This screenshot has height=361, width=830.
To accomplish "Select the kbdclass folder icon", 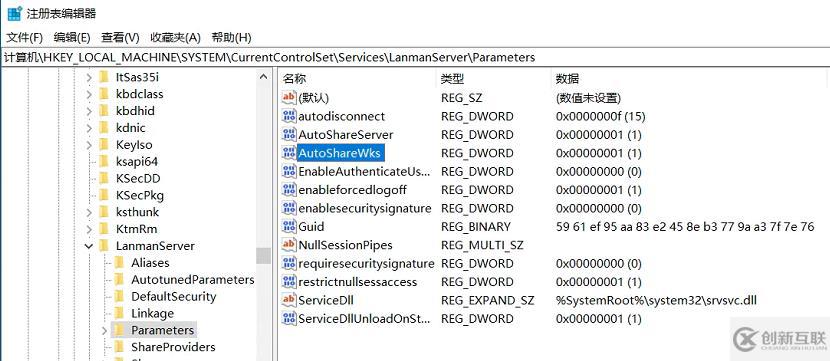I will pos(104,94).
